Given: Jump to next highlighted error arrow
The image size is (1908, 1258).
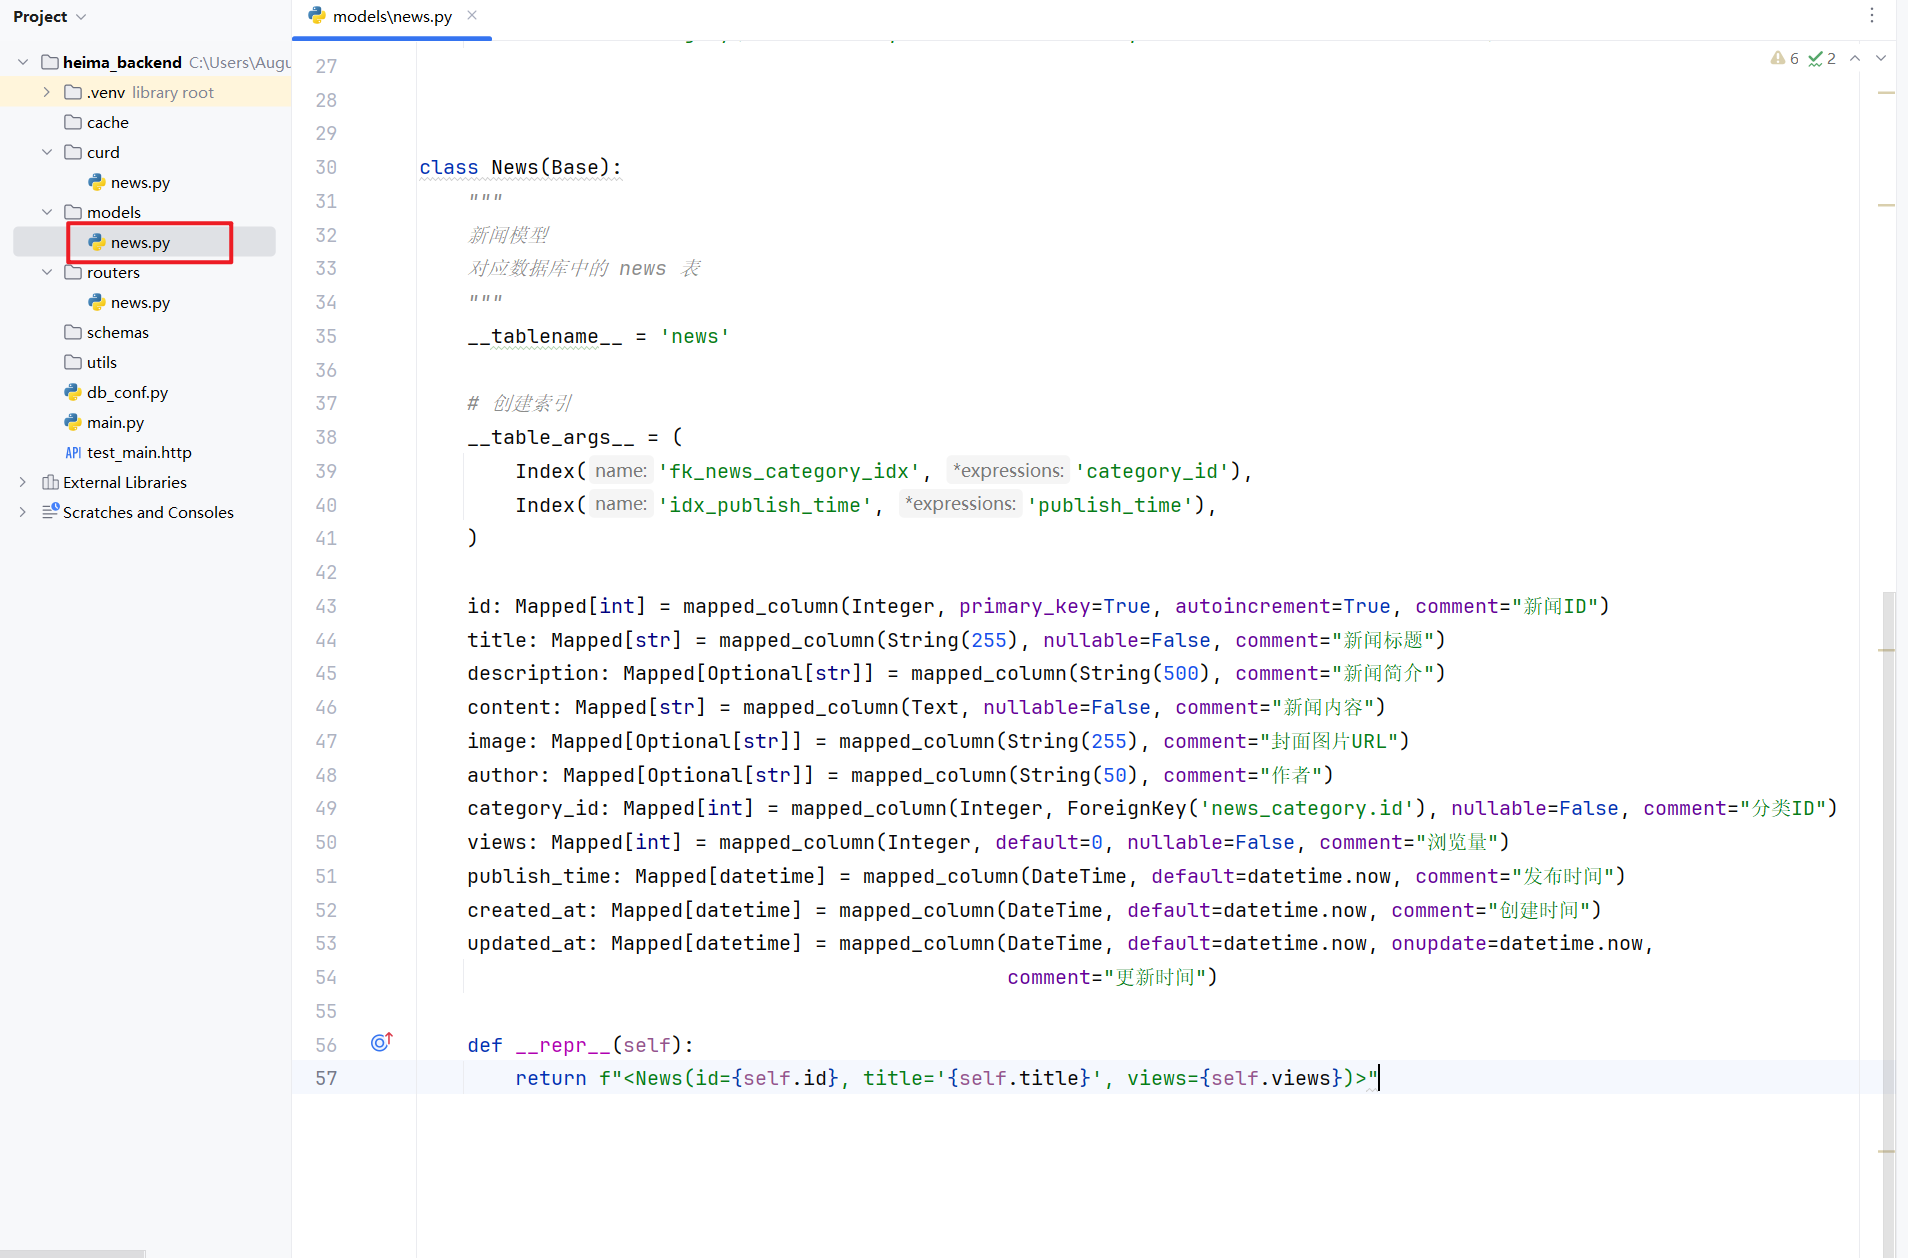Looking at the screenshot, I should [x=1881, y=59].
